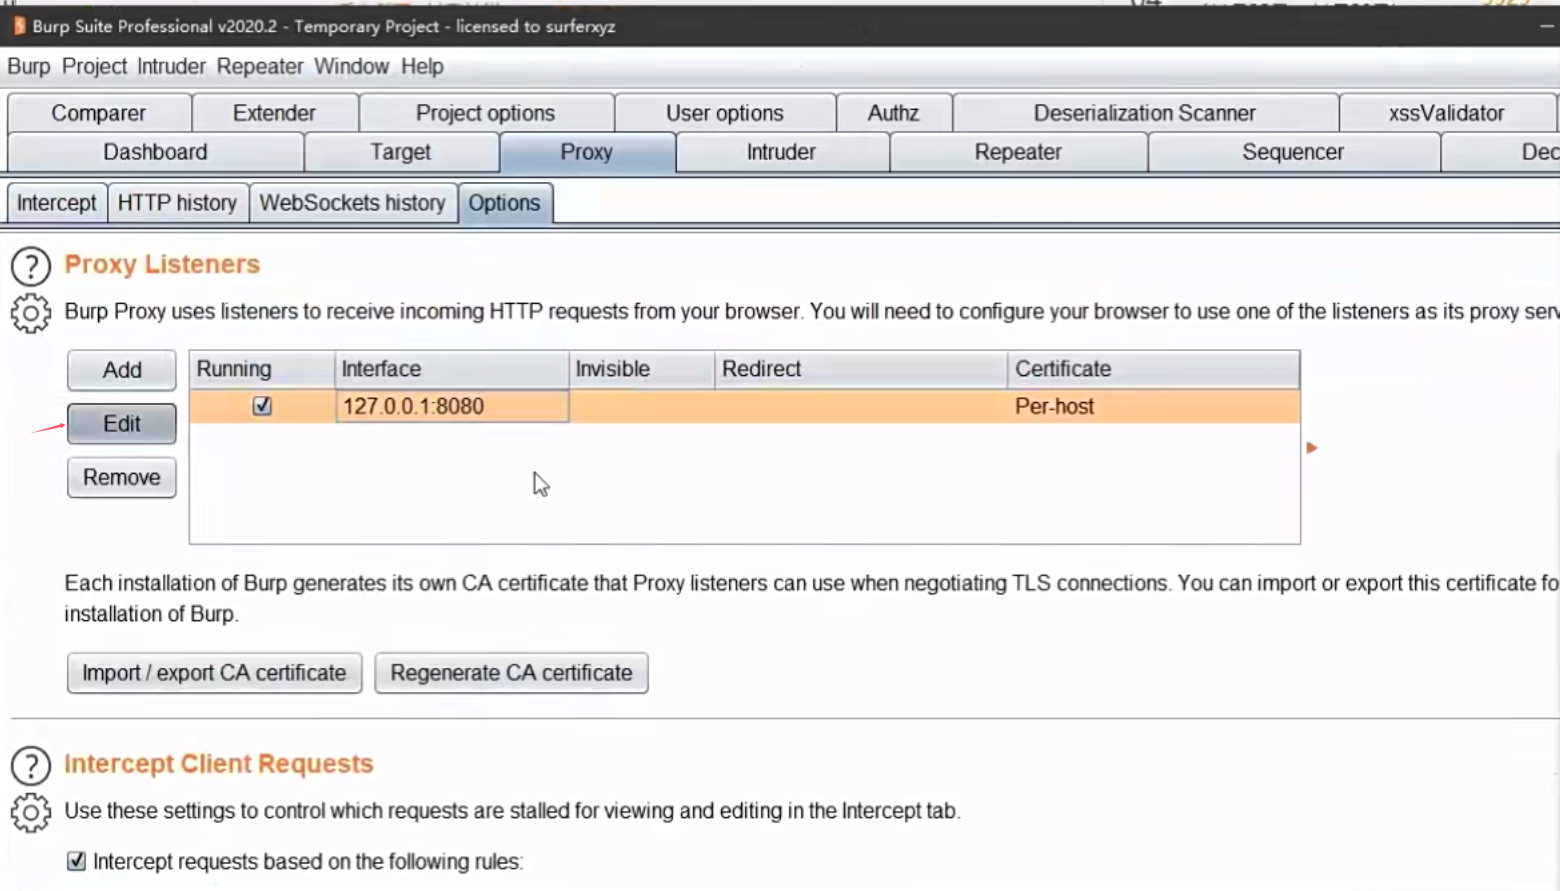Open the Intercept sub-tab

pos(56,203)
